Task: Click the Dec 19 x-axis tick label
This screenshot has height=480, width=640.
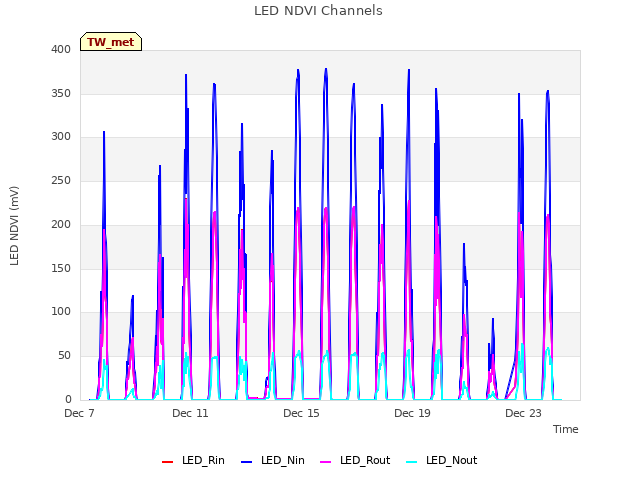Action: coord(412,413)
